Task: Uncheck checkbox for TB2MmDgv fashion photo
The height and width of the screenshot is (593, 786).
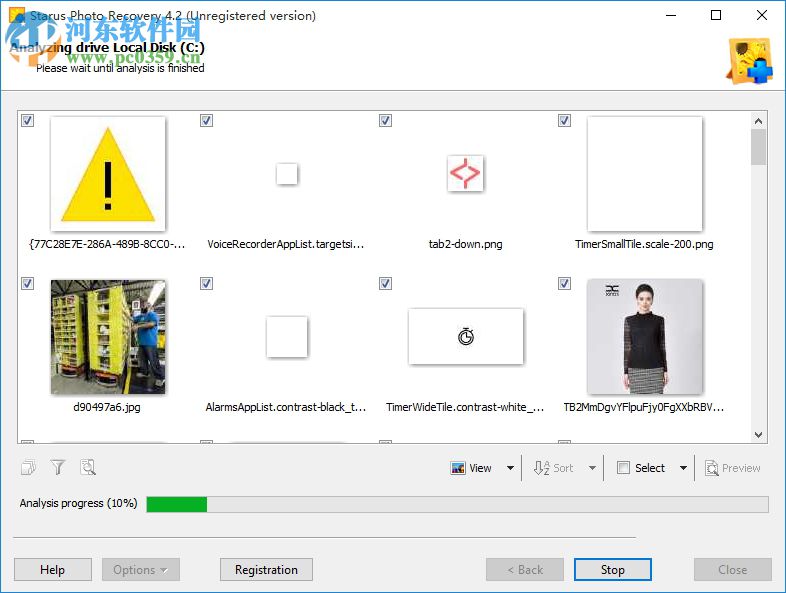Action: click(564, 283)
